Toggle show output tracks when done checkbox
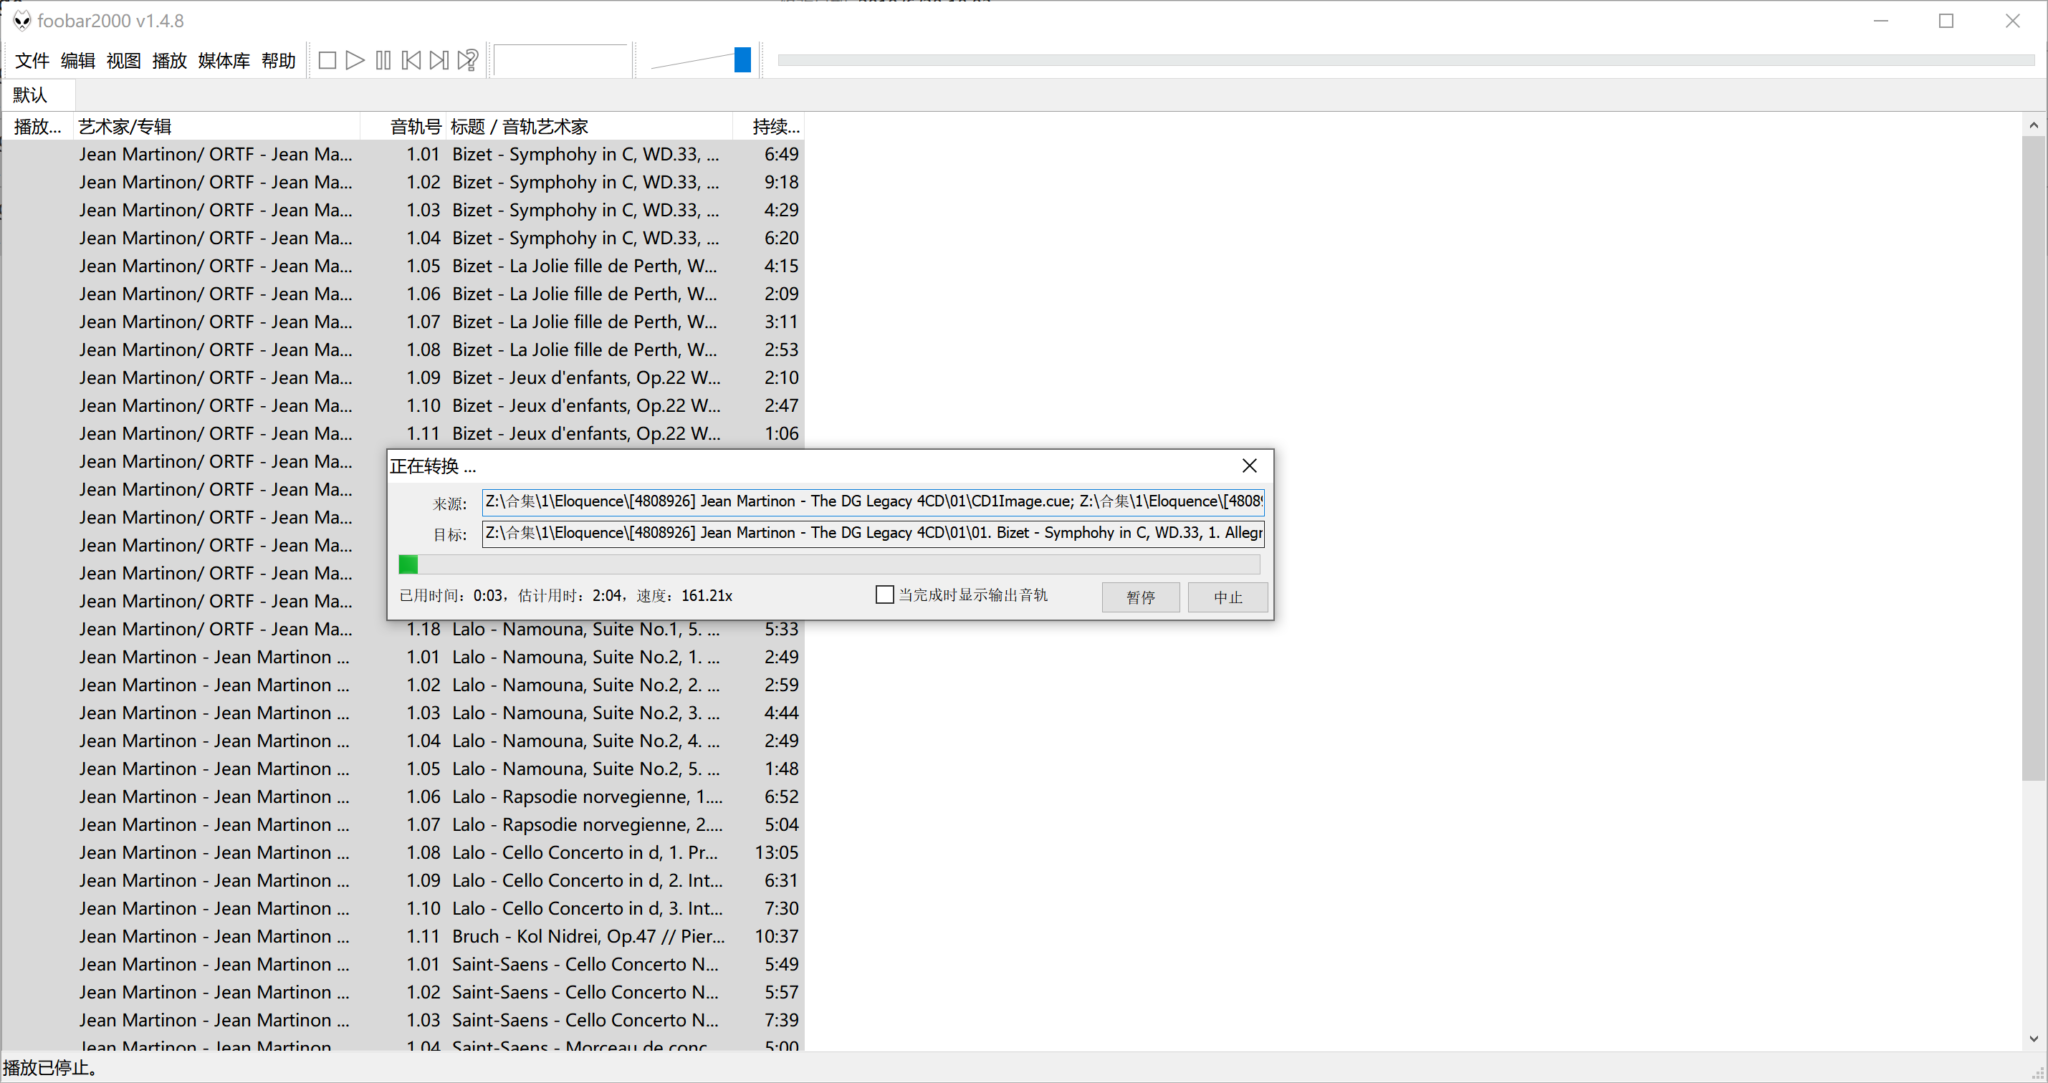 pos(884,595)
